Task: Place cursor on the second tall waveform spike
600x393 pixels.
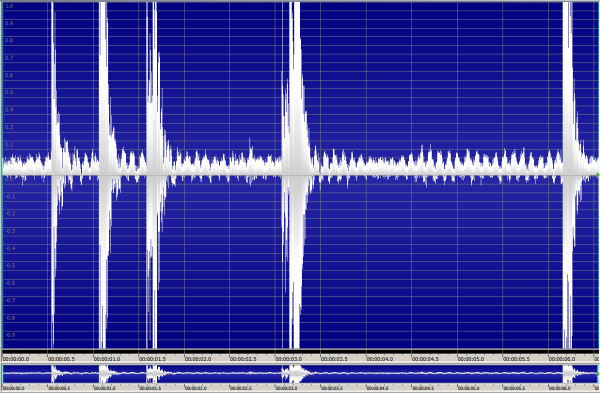Action: pyautogui.click(x=103, y=174)
